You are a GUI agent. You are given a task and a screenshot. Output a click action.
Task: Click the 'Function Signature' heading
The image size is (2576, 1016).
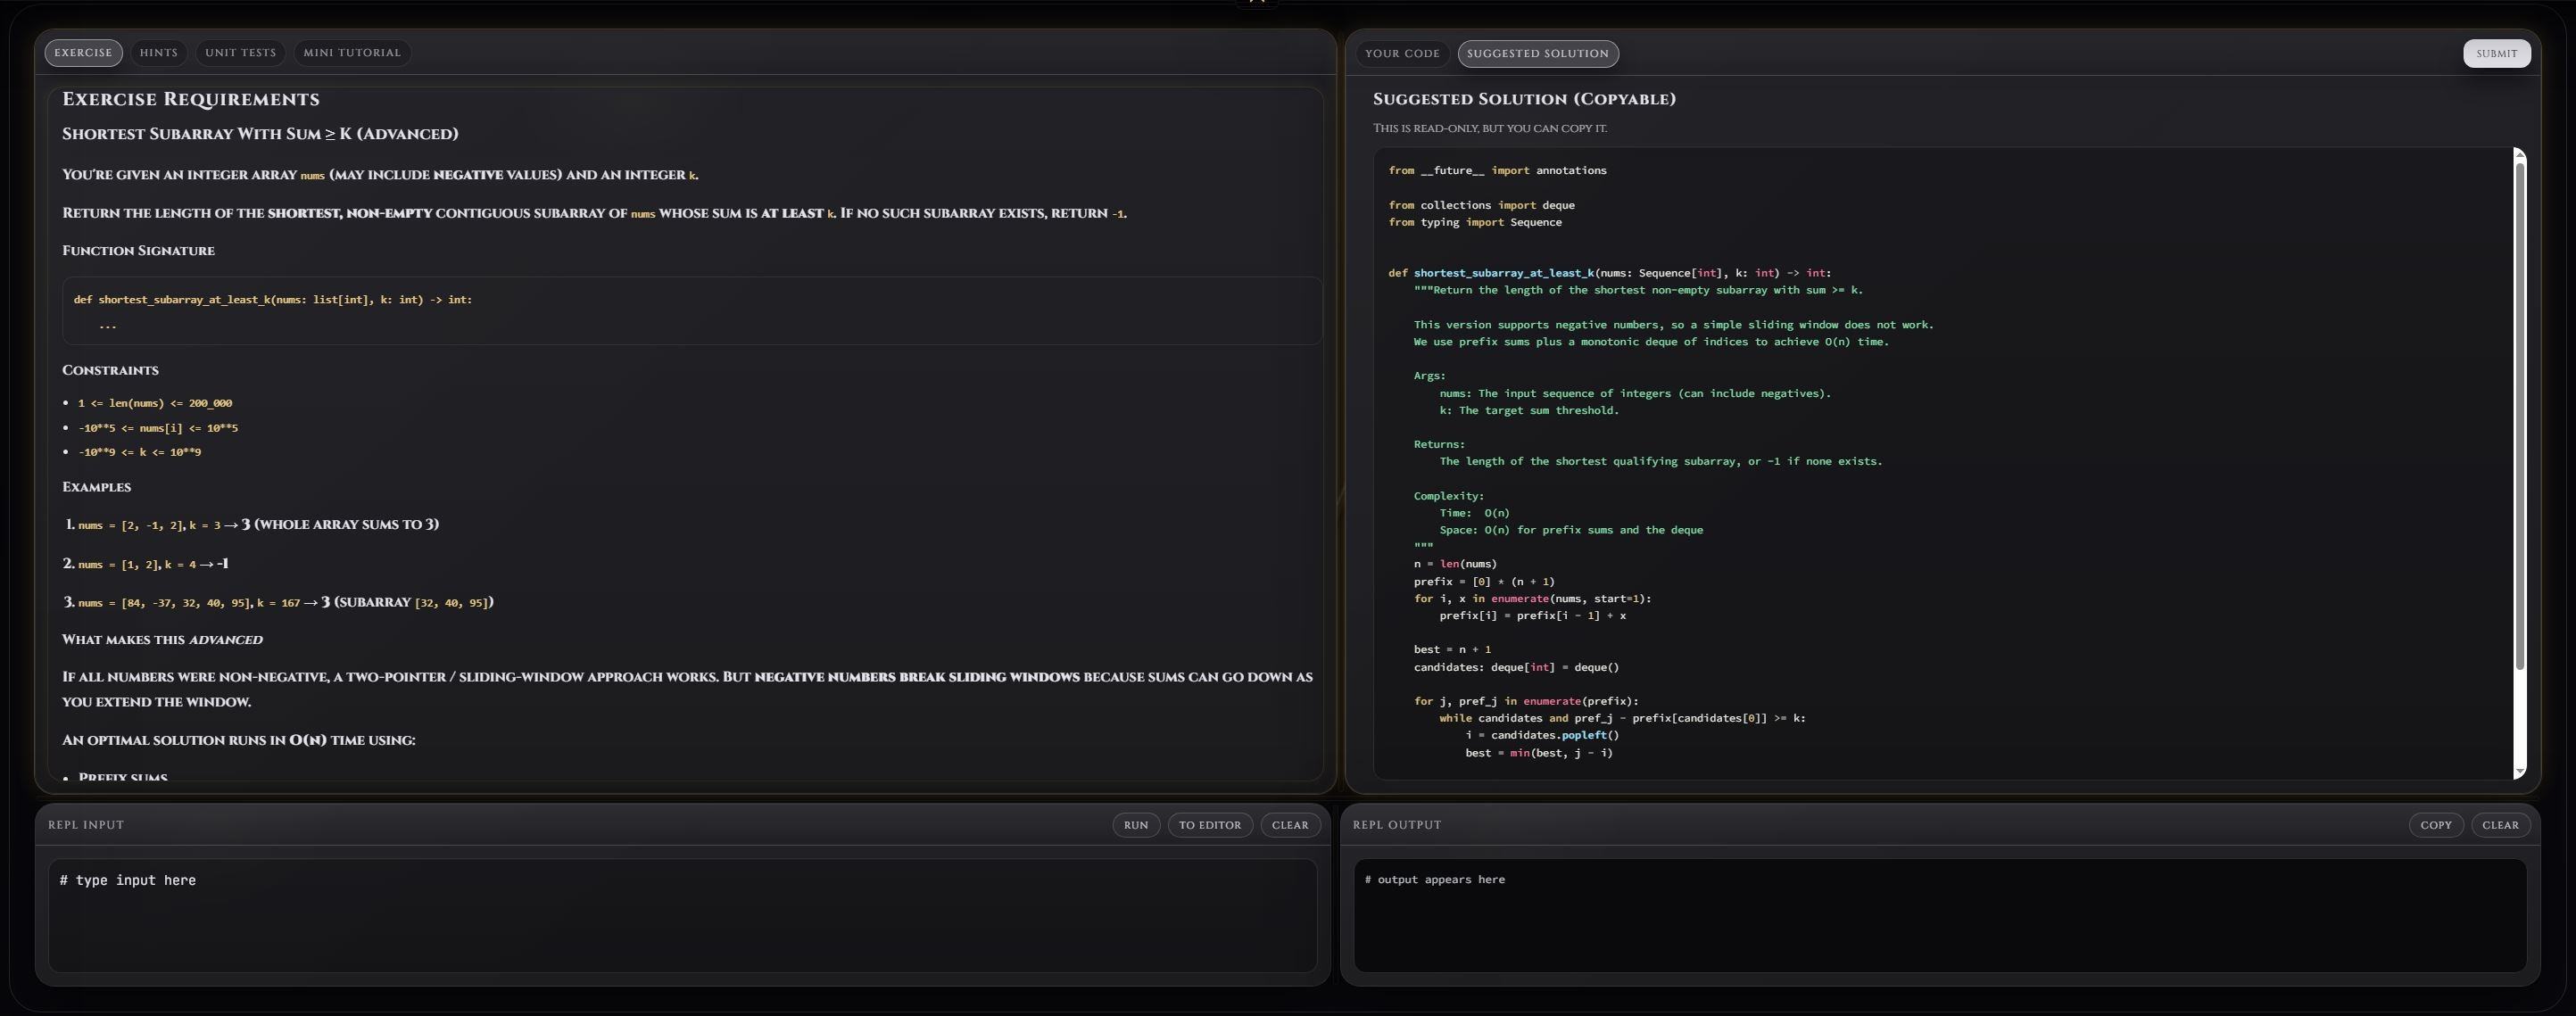(138, 251)
